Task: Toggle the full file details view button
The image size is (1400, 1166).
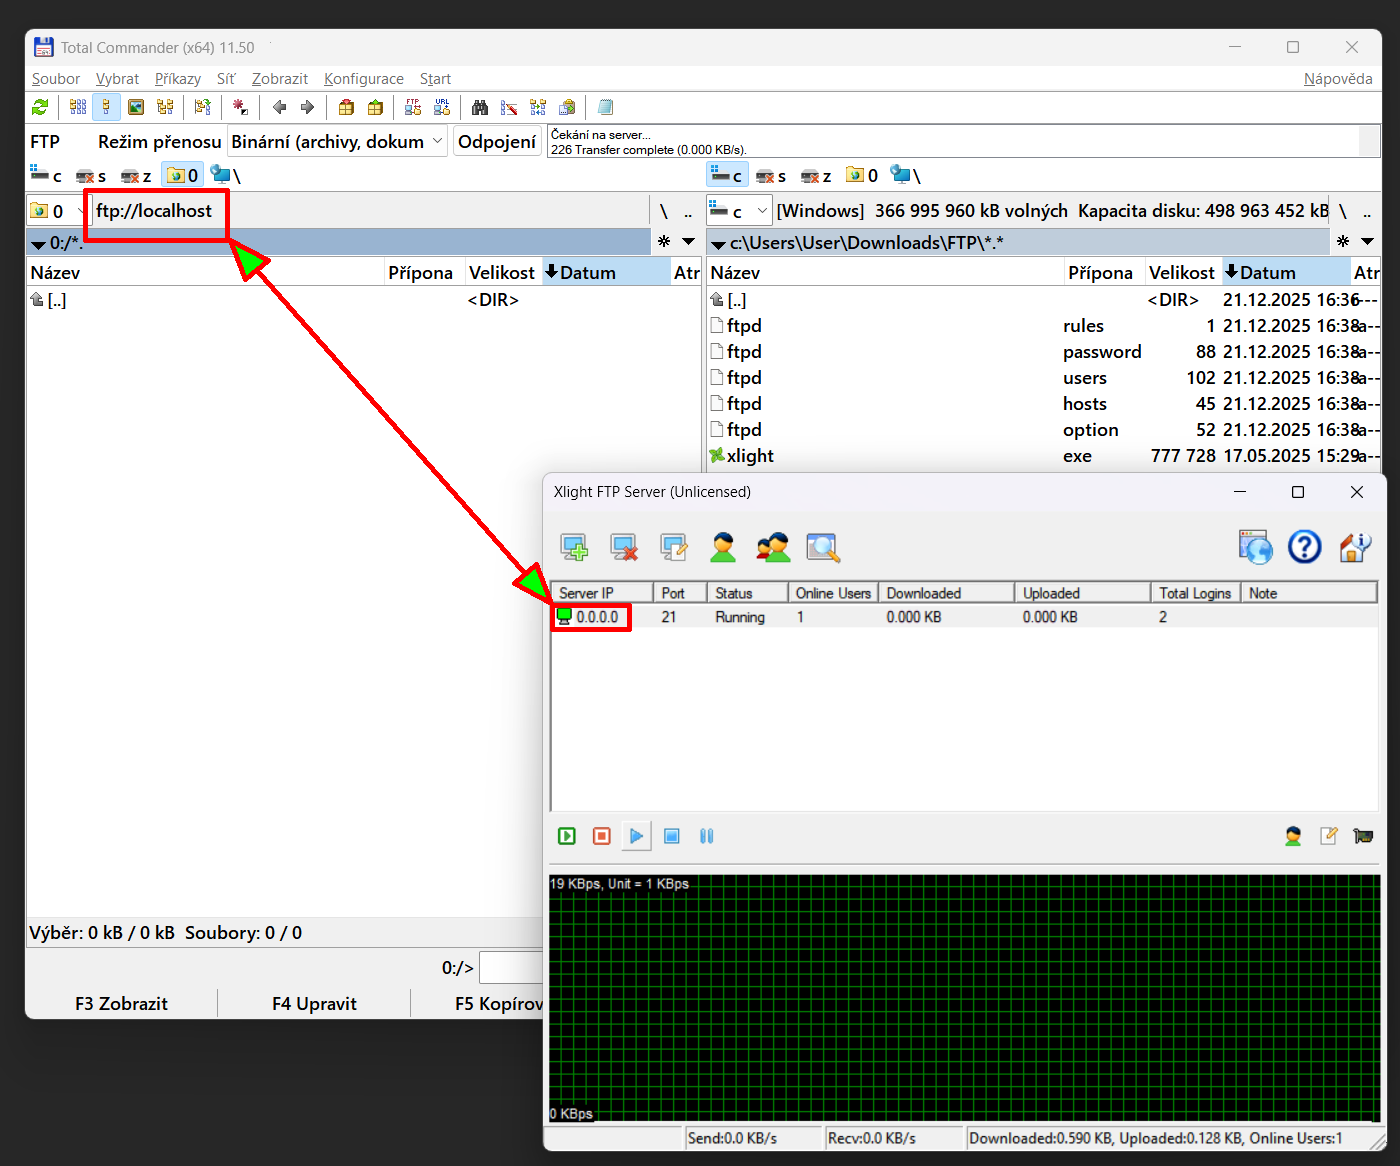Action: click(x=106, y=107)
